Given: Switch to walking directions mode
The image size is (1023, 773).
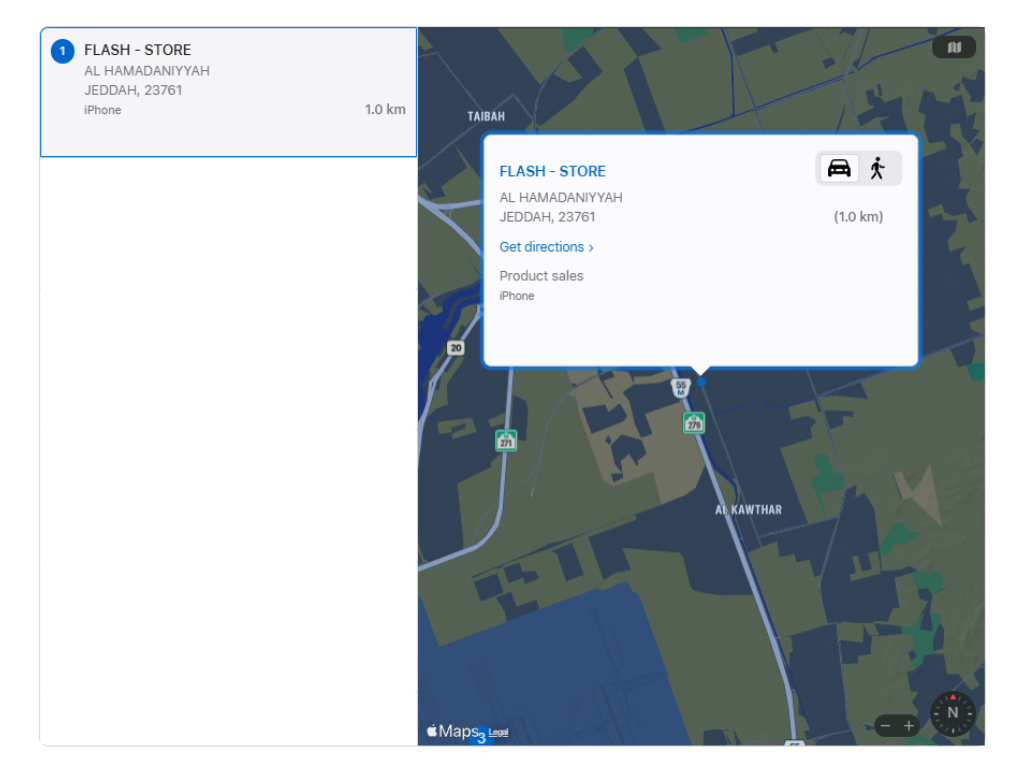Looking at the screenshot, I should click(878, 168).
